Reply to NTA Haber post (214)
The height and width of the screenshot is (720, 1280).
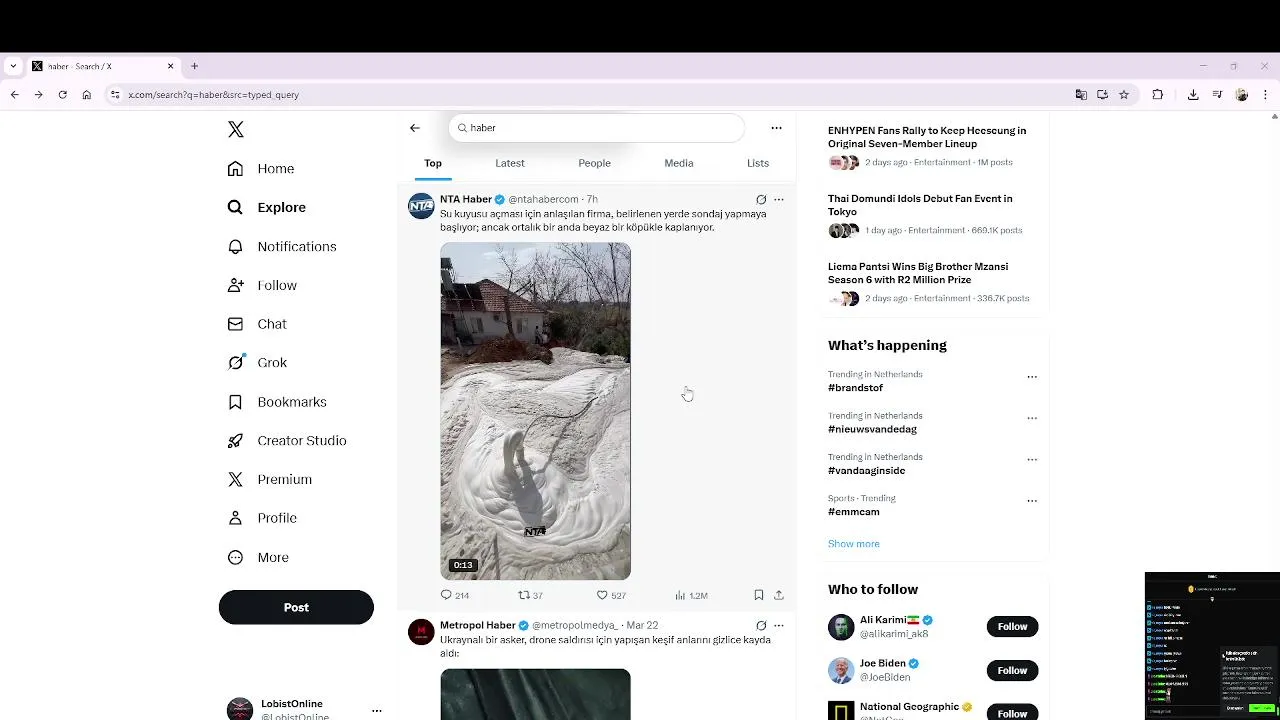tap(455, 595)
